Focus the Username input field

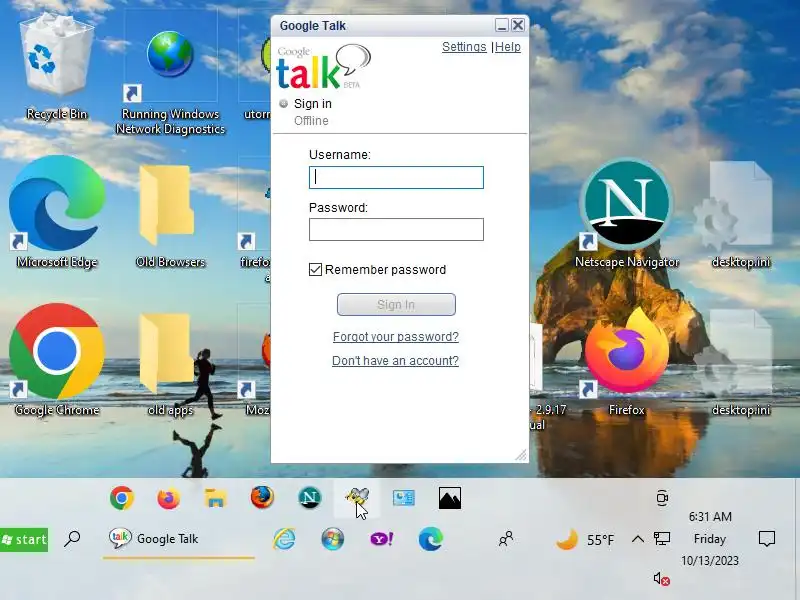(396, 178)
